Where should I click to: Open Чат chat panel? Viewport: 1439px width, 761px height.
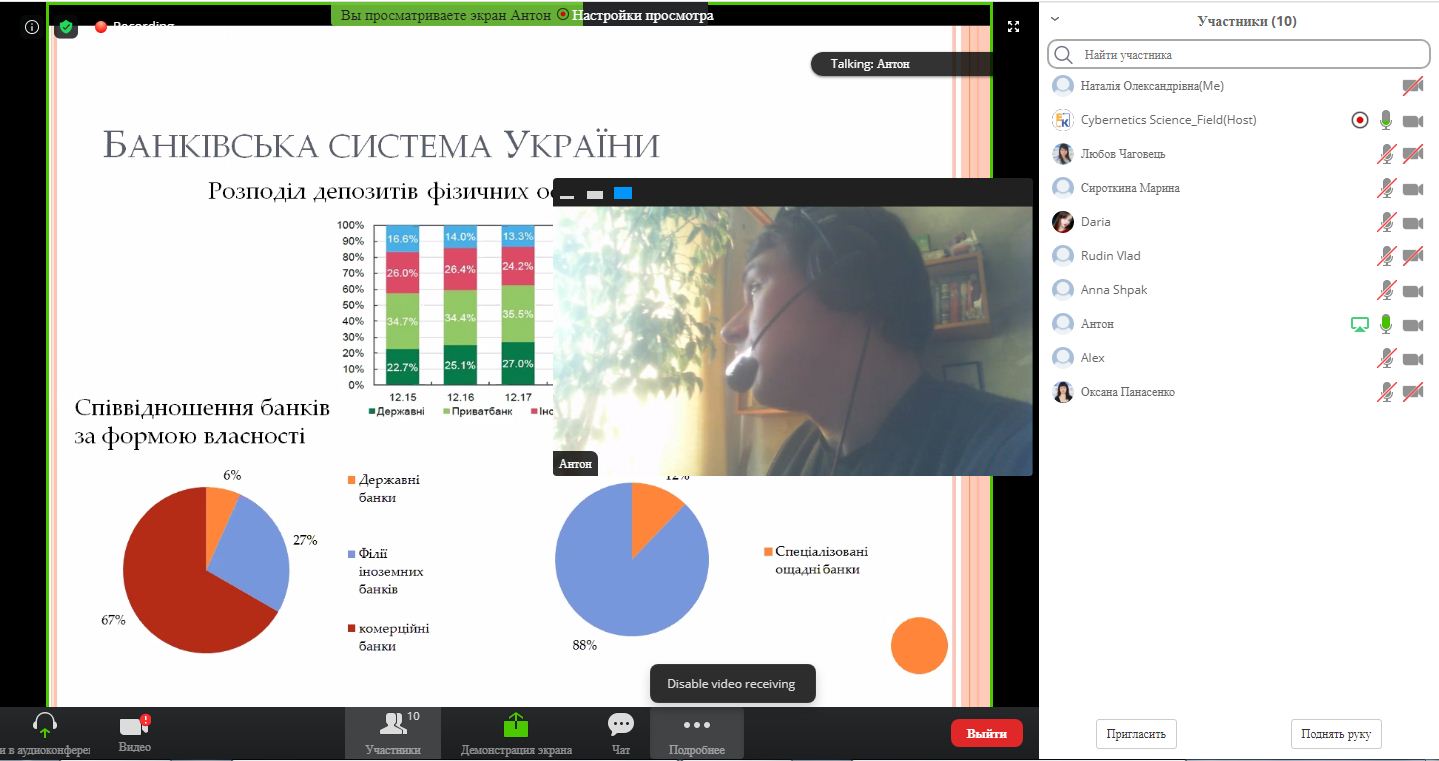pos(621,733)
